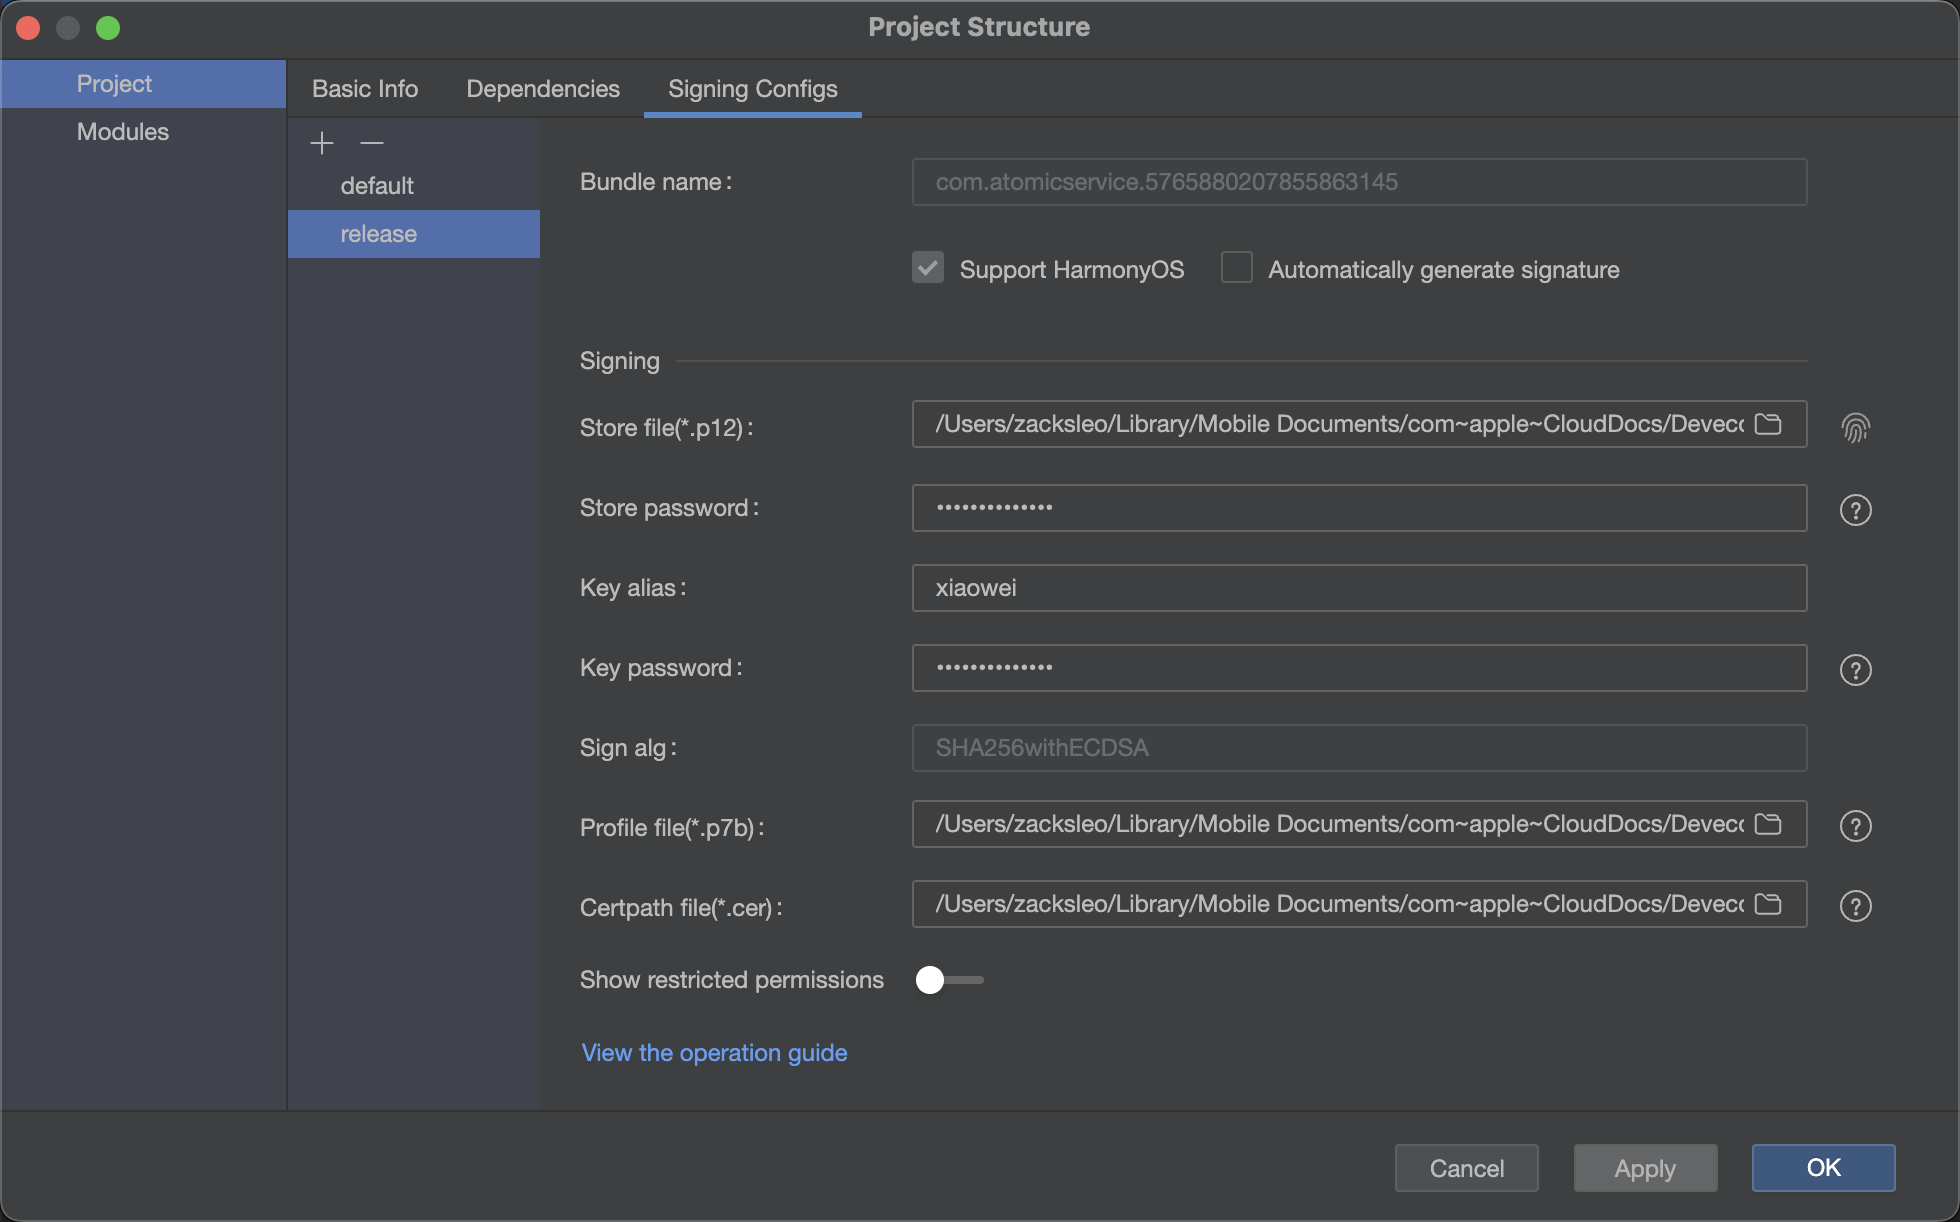Open help for Profile file
Screen dimensions: 1960x1222
1855,826
